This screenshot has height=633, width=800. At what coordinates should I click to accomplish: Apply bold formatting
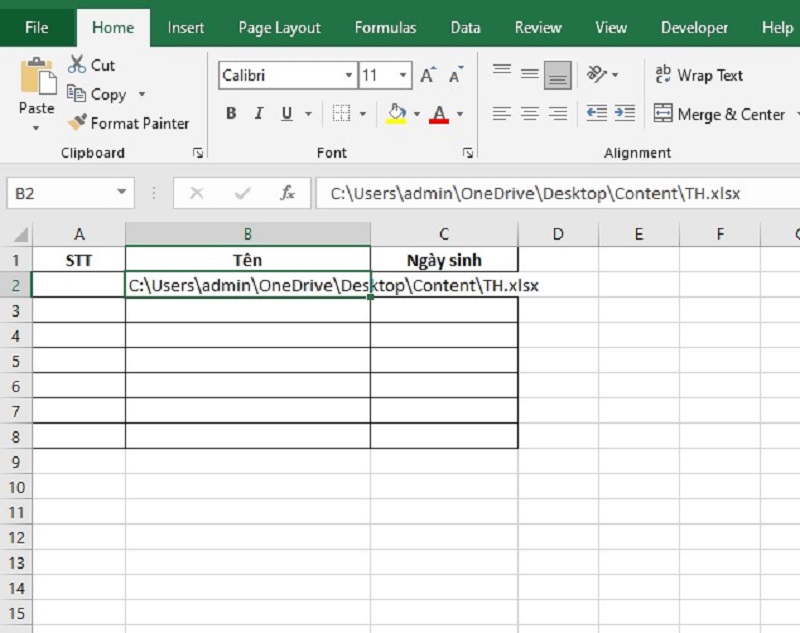231,113
